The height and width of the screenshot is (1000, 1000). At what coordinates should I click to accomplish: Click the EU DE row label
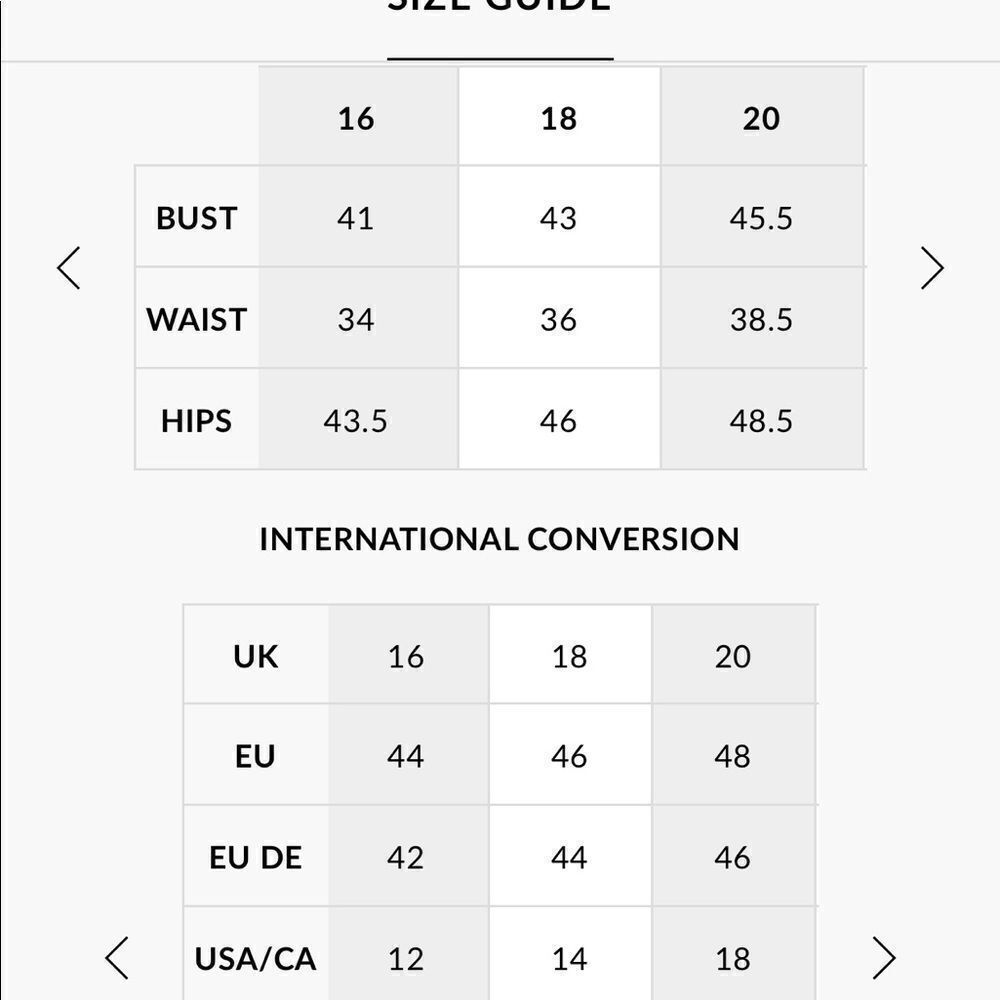[256, 857]
